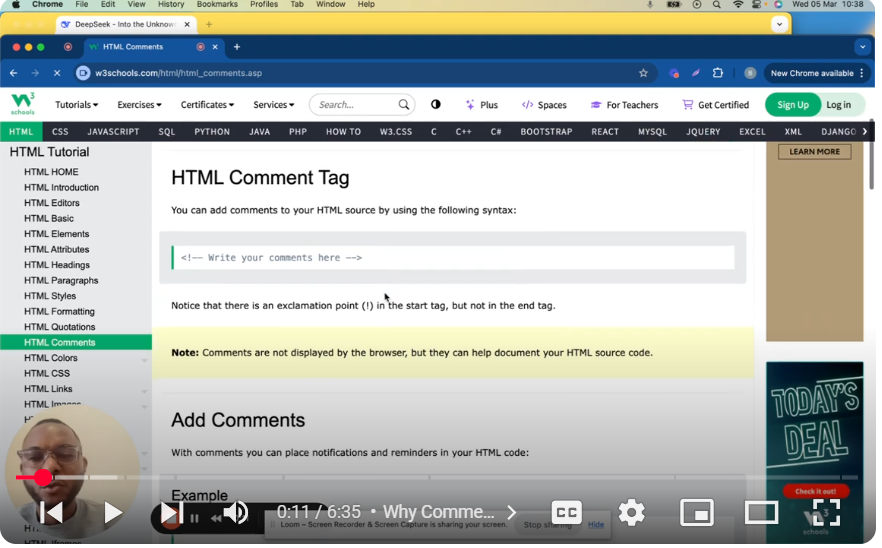Open HTML Introduction sidebar item
882x548 pixels.
[61, 187]
